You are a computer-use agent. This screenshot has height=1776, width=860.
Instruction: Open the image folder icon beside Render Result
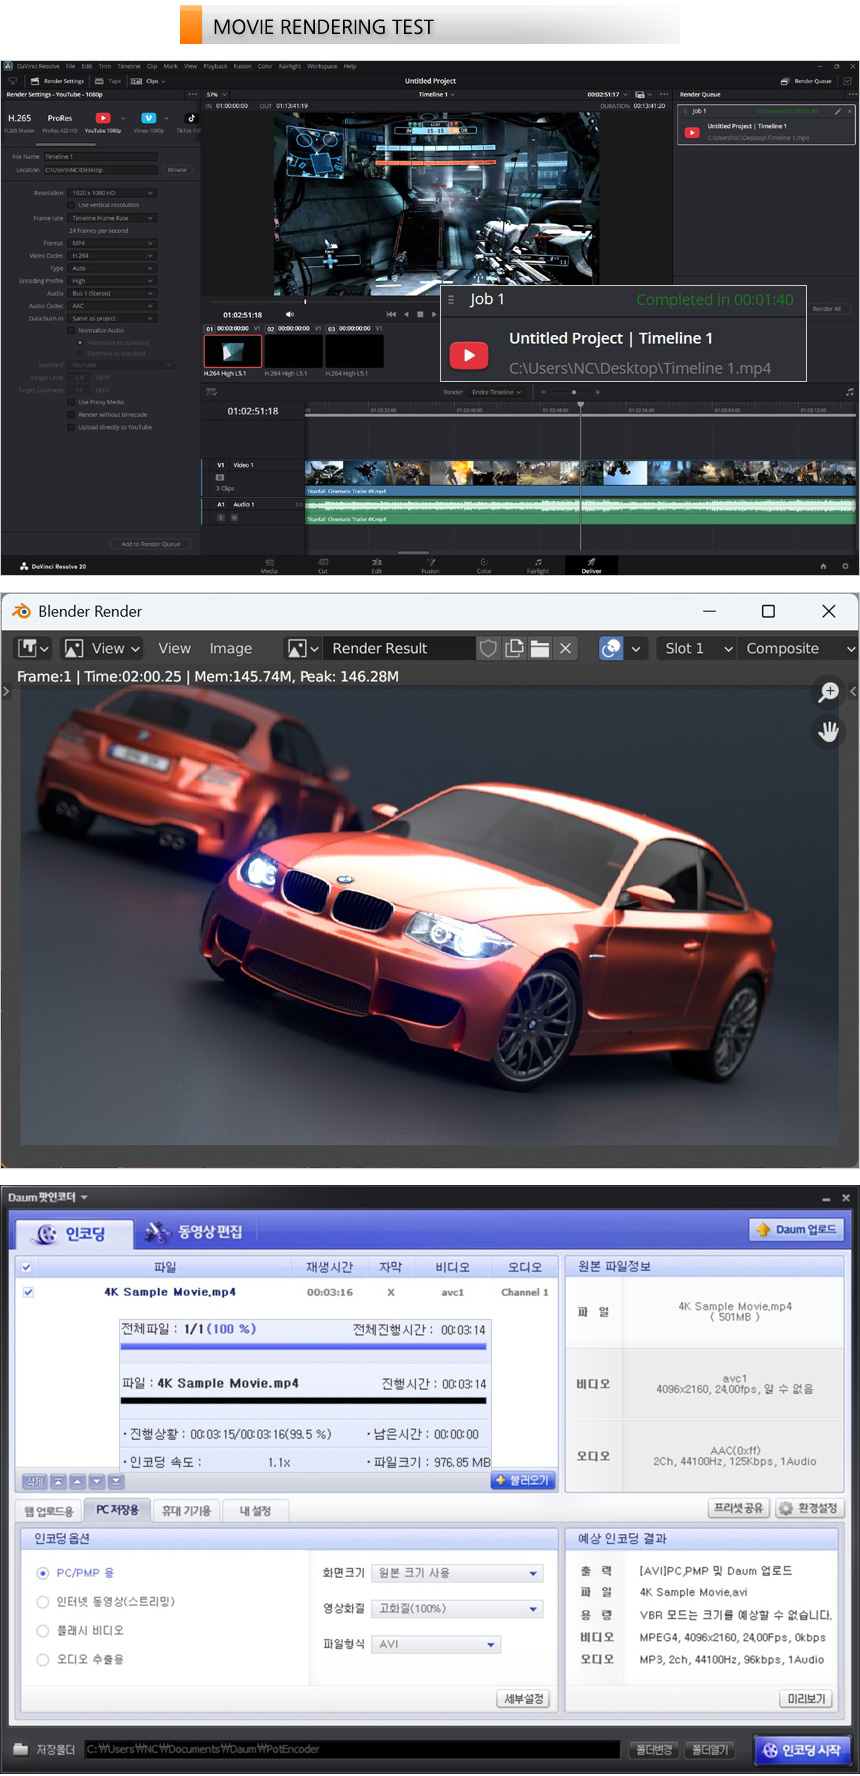pyautogui.click(x=540, y=648)
